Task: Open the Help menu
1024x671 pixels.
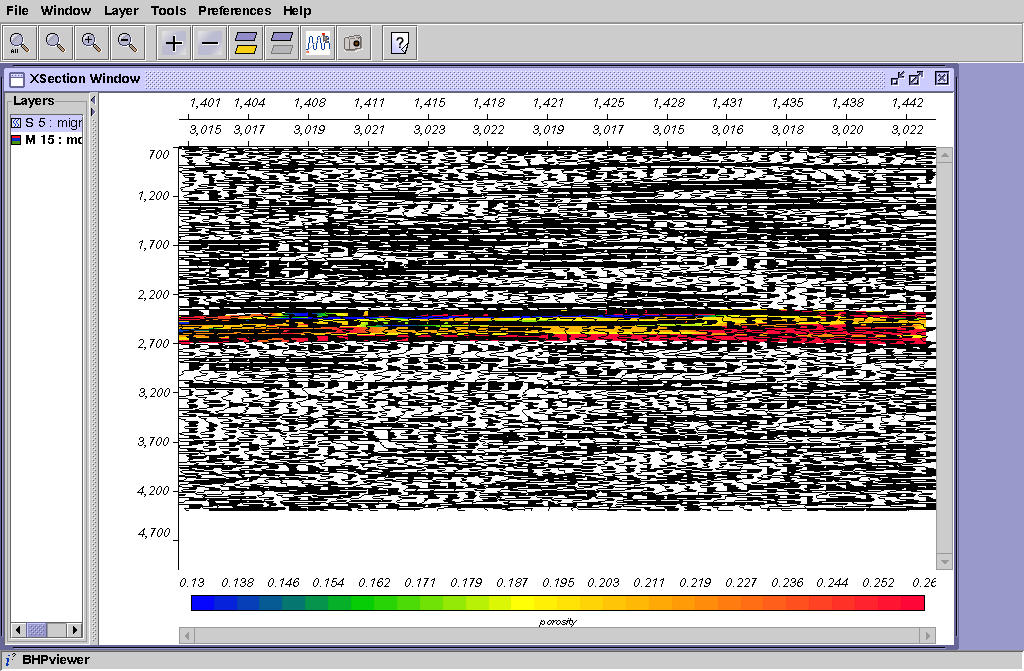Action: coord(297,10)
